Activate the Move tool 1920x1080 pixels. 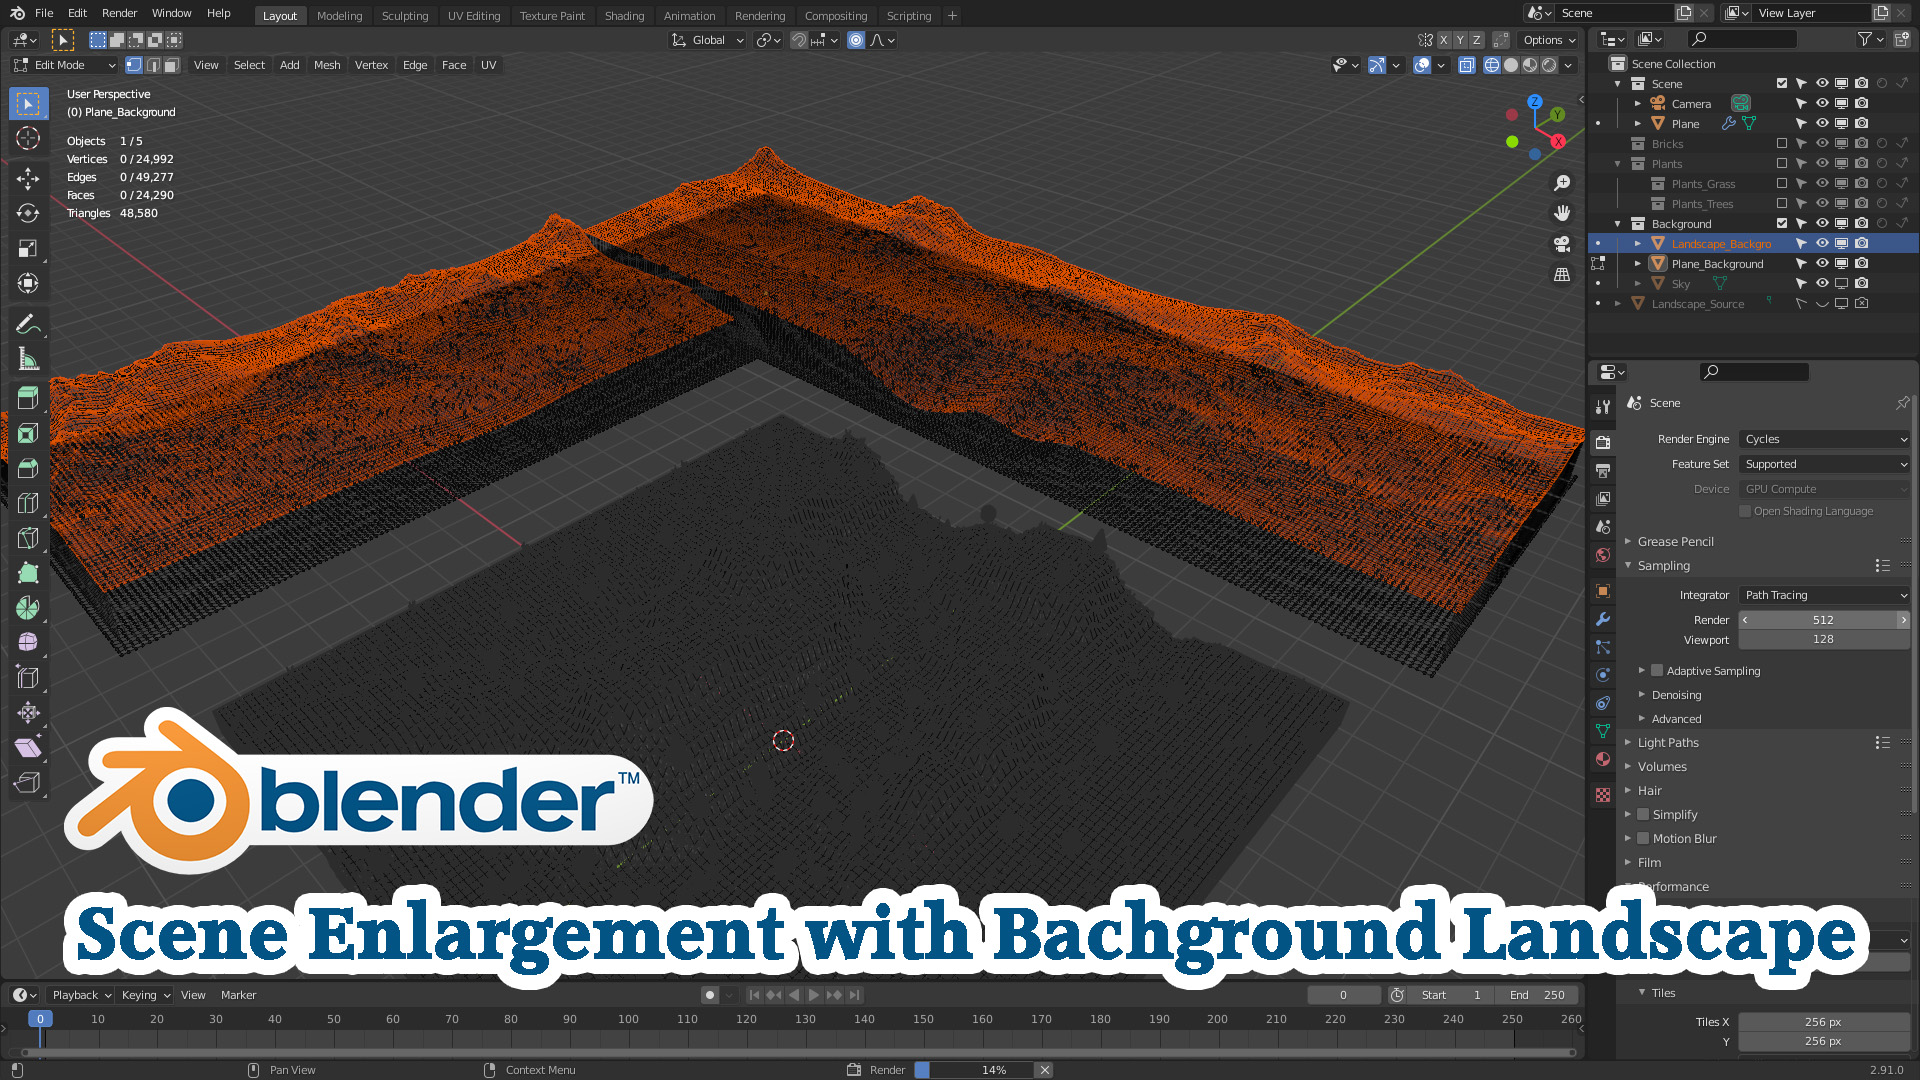tap(28, 178)
